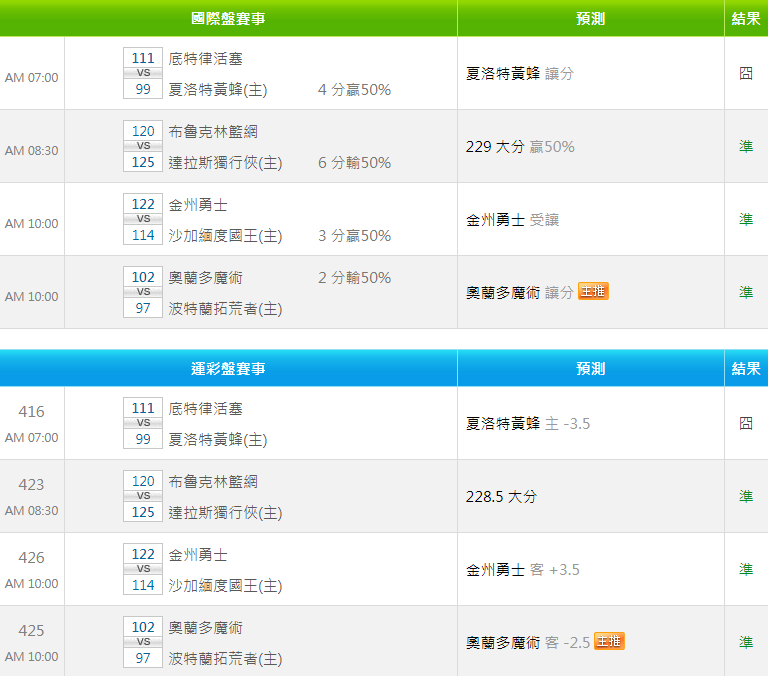The width and height of the screenshot is (768, 676).
Task: Click the 運彩盤賽事 blue header
Action: click(228, 368)
